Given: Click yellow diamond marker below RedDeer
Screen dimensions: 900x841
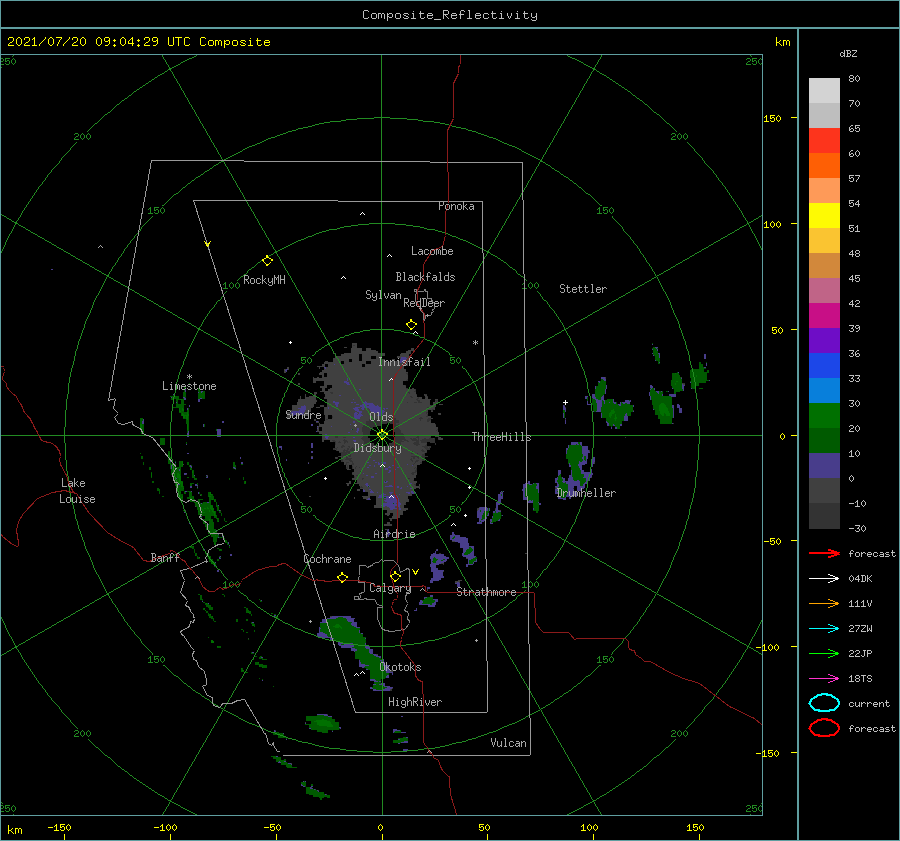Looking at the screenshot, I should pyautogui.click(x=411, y=325).
